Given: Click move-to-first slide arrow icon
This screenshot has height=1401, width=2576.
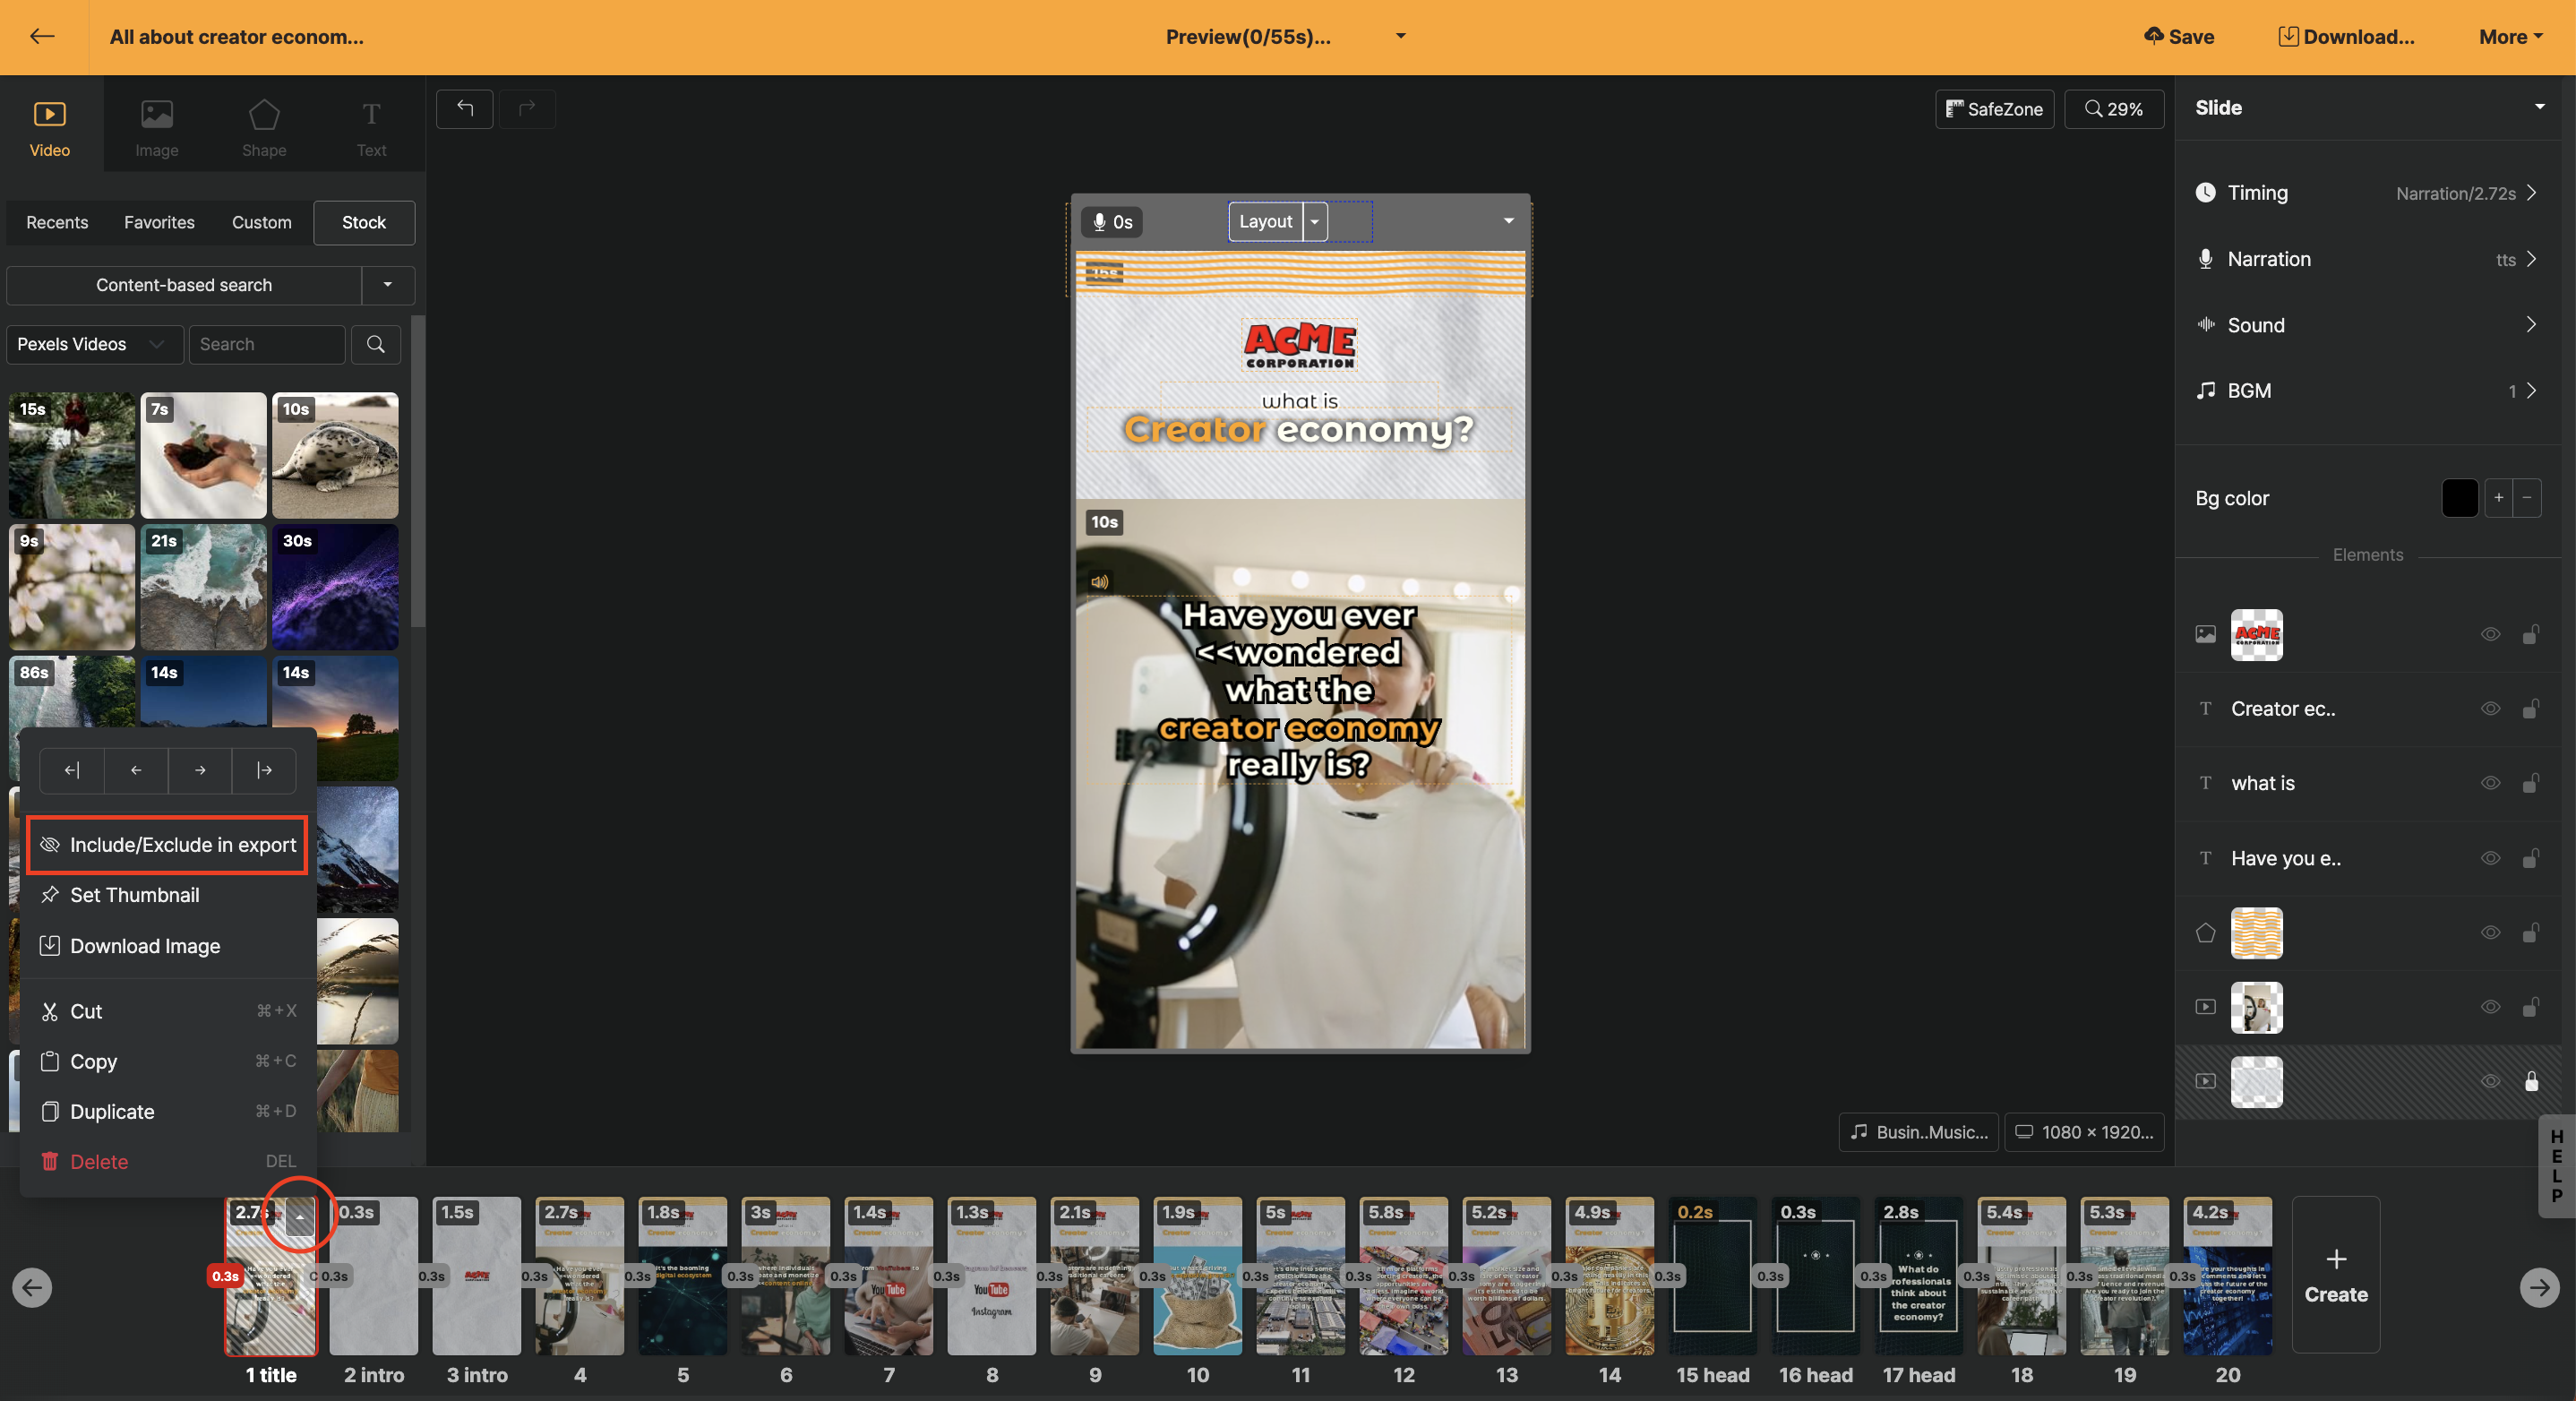Looking at the screenshot, I should 72,770.
